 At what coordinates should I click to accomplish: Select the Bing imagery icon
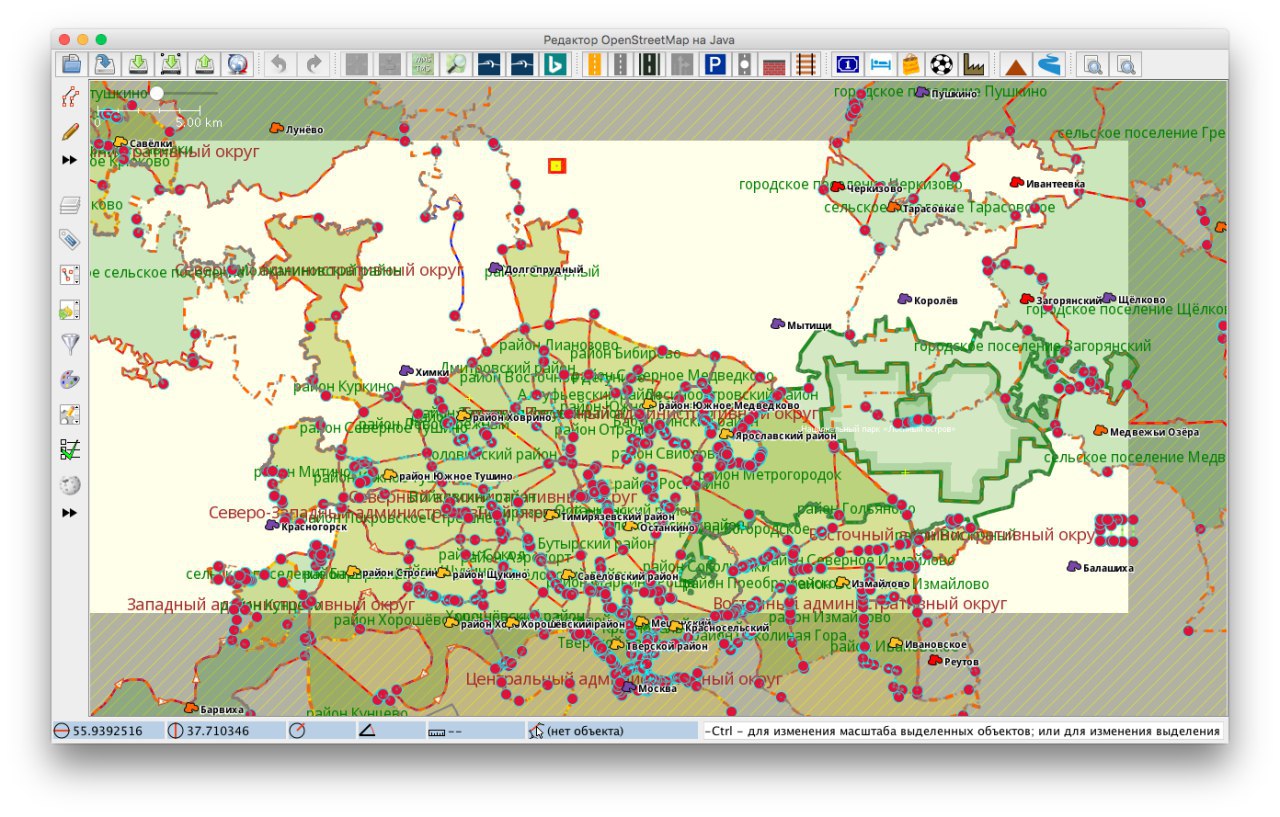[x=553, y=65]
